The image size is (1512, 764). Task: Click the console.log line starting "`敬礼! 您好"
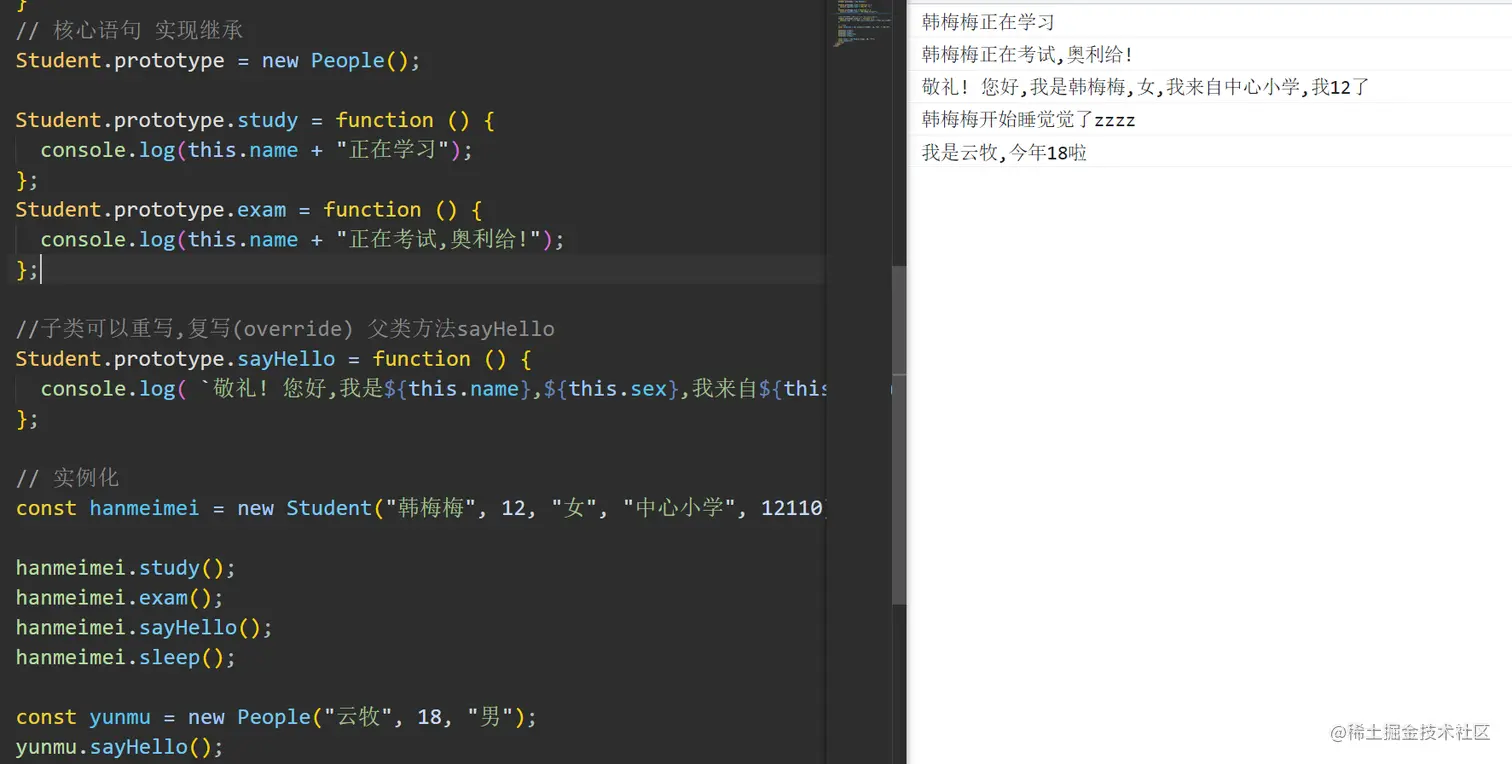(433, 389)
